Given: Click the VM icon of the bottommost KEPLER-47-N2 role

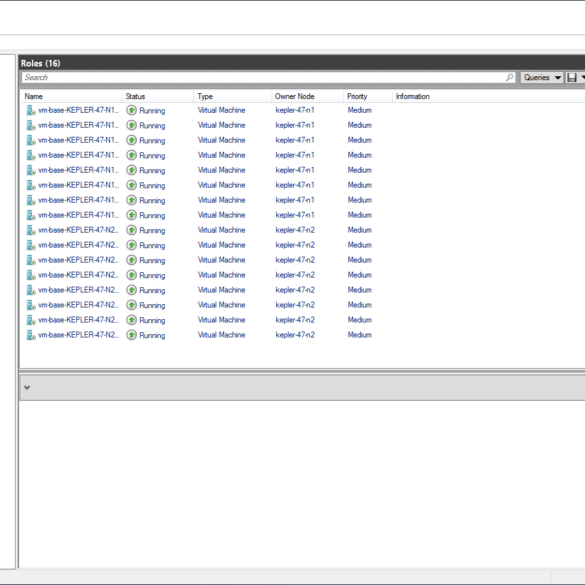Looking at the screenshot, I should [x=31, y=335].
